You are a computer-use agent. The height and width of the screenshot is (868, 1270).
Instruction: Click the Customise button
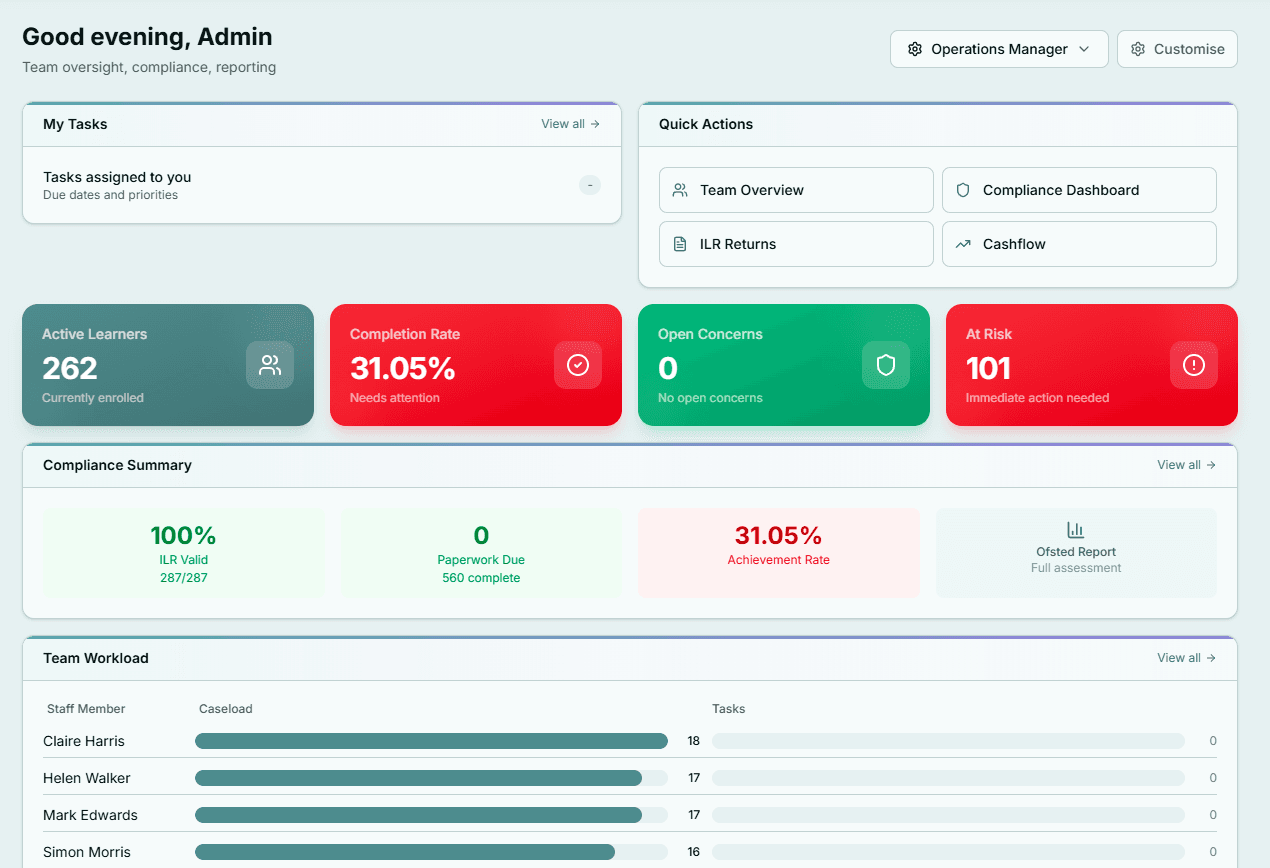coord(1177,48)
